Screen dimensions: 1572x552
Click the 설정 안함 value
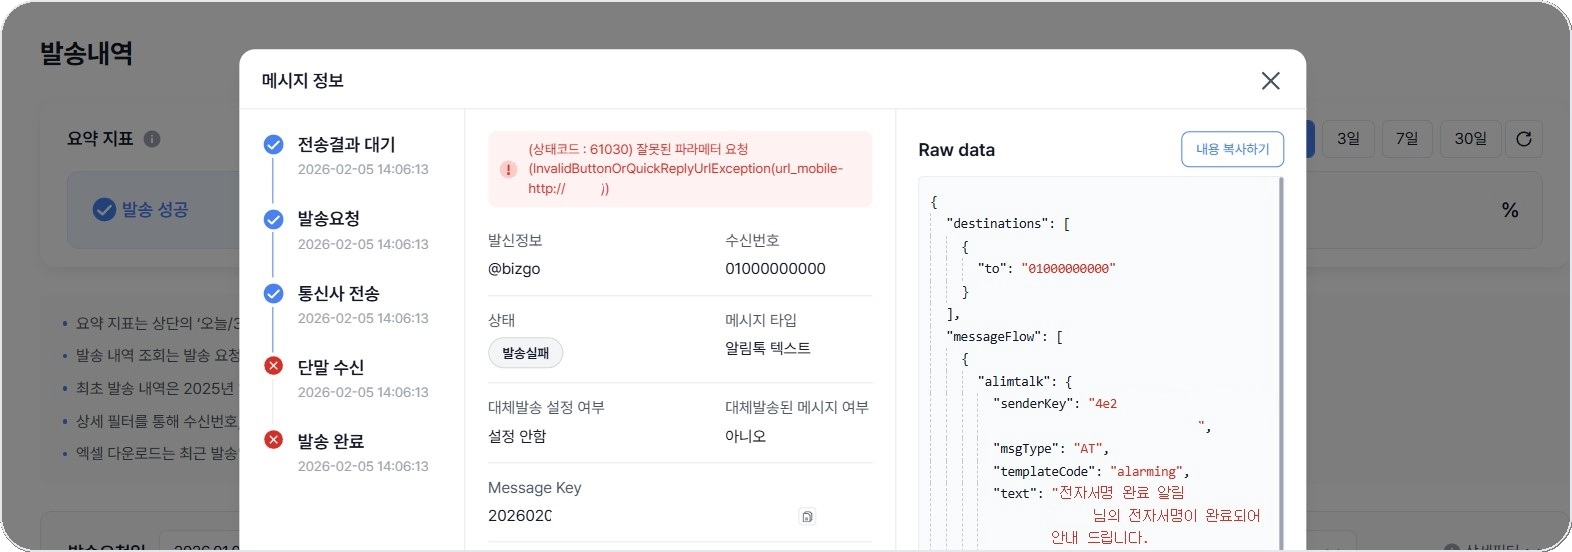click(517, 436)
